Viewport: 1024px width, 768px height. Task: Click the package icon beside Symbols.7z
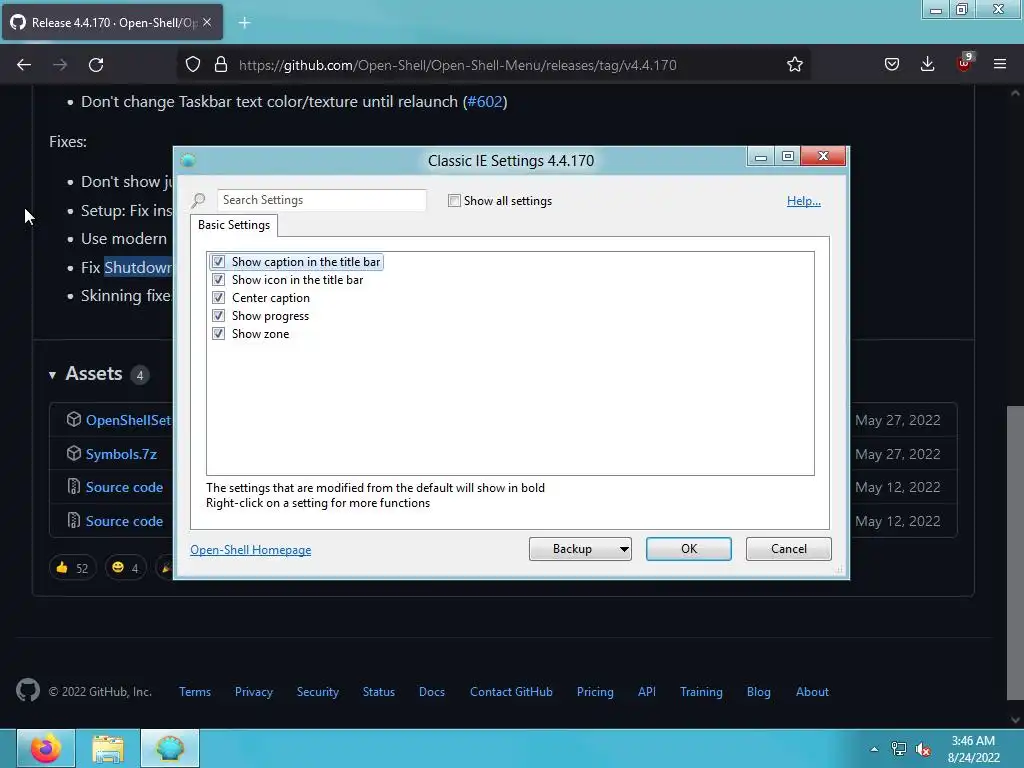[74, 453]
